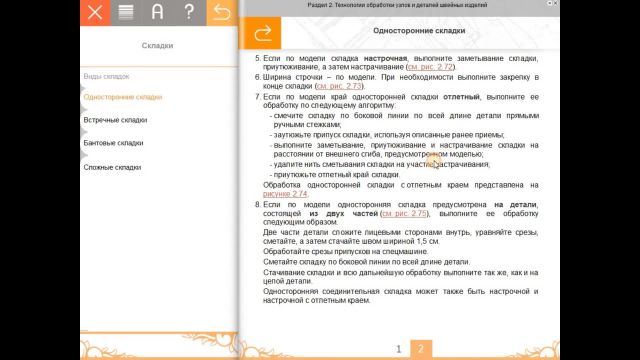Viewport: 640px width, 360px height.
Task: Follow the link 'см. рис. 2.73'
Action: (x=339, y=86)
